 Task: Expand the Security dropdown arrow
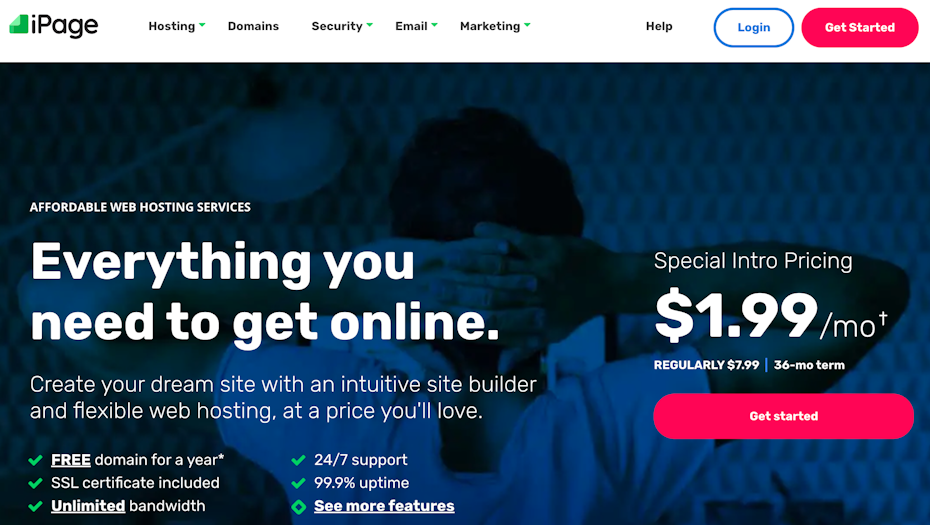(370, 25)
